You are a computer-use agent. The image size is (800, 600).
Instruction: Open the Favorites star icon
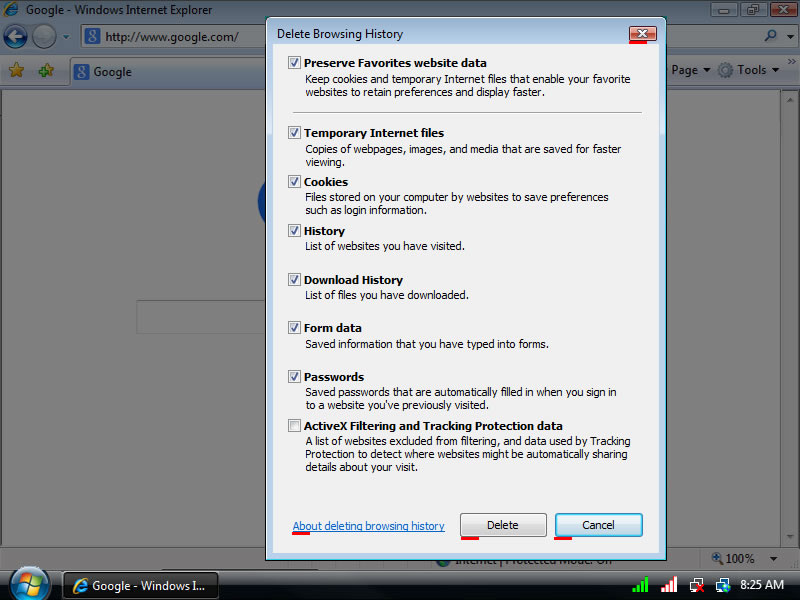(17, 71)
